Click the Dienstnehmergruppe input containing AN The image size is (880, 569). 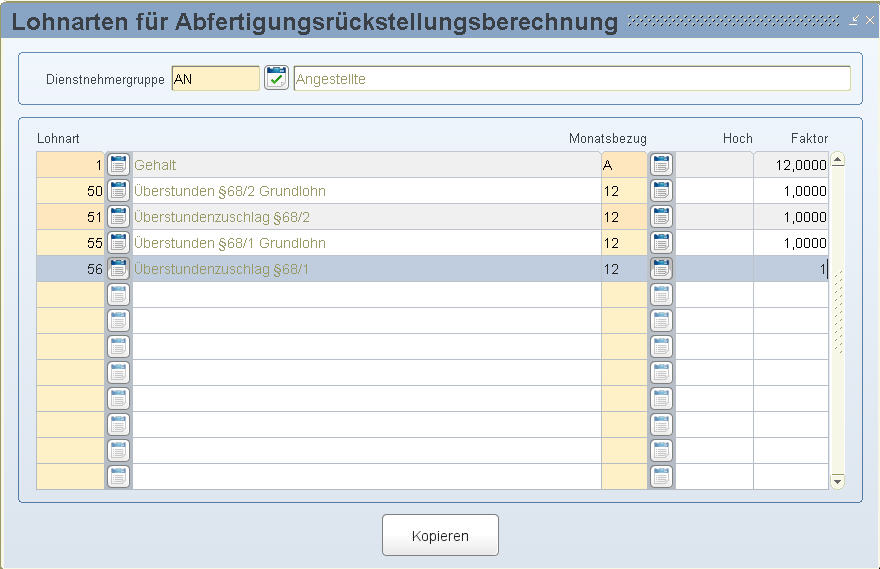[x=215, y=79]
